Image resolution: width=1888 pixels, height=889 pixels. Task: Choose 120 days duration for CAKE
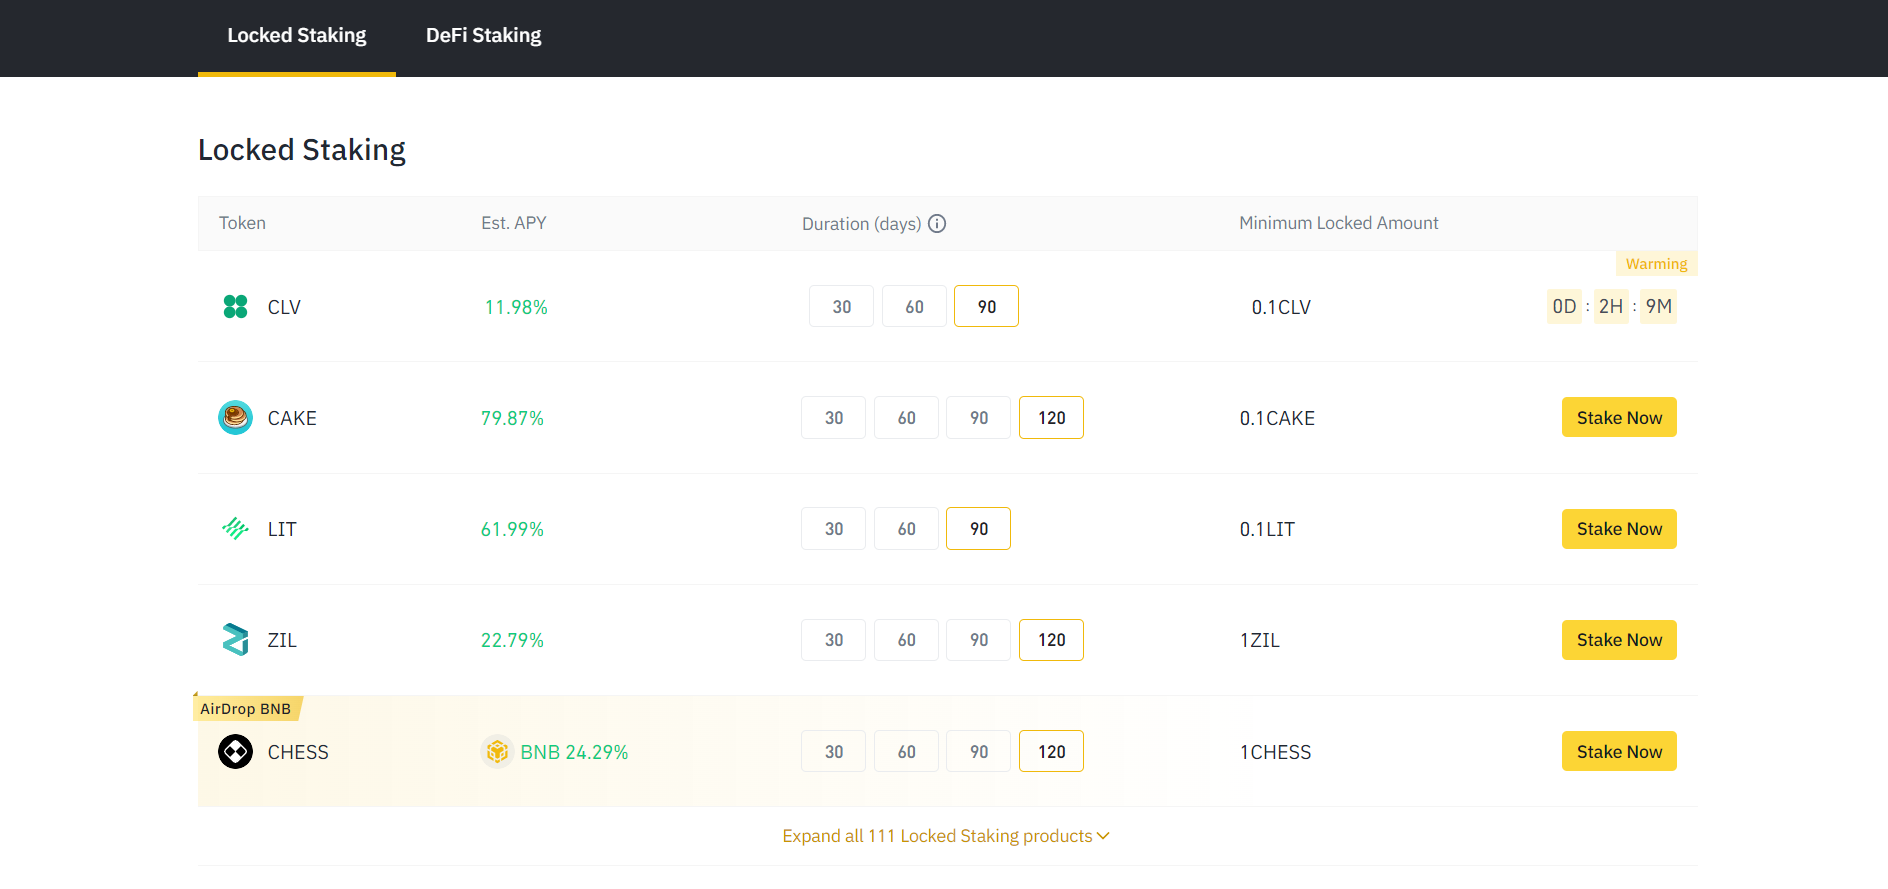[1051, 417]
